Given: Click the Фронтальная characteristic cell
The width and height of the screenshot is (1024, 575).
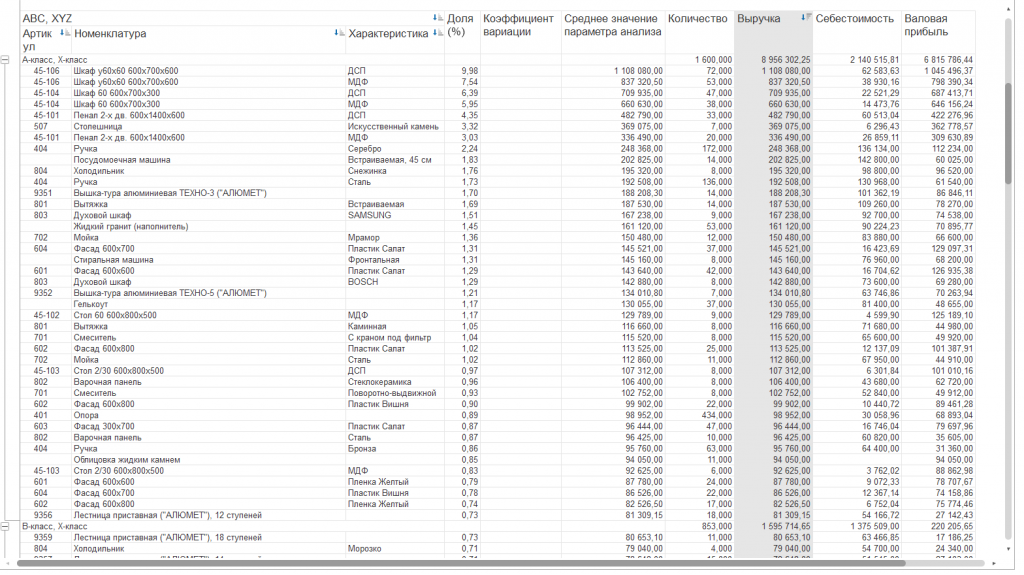Looking at the screenshot, I should point(374,259).
